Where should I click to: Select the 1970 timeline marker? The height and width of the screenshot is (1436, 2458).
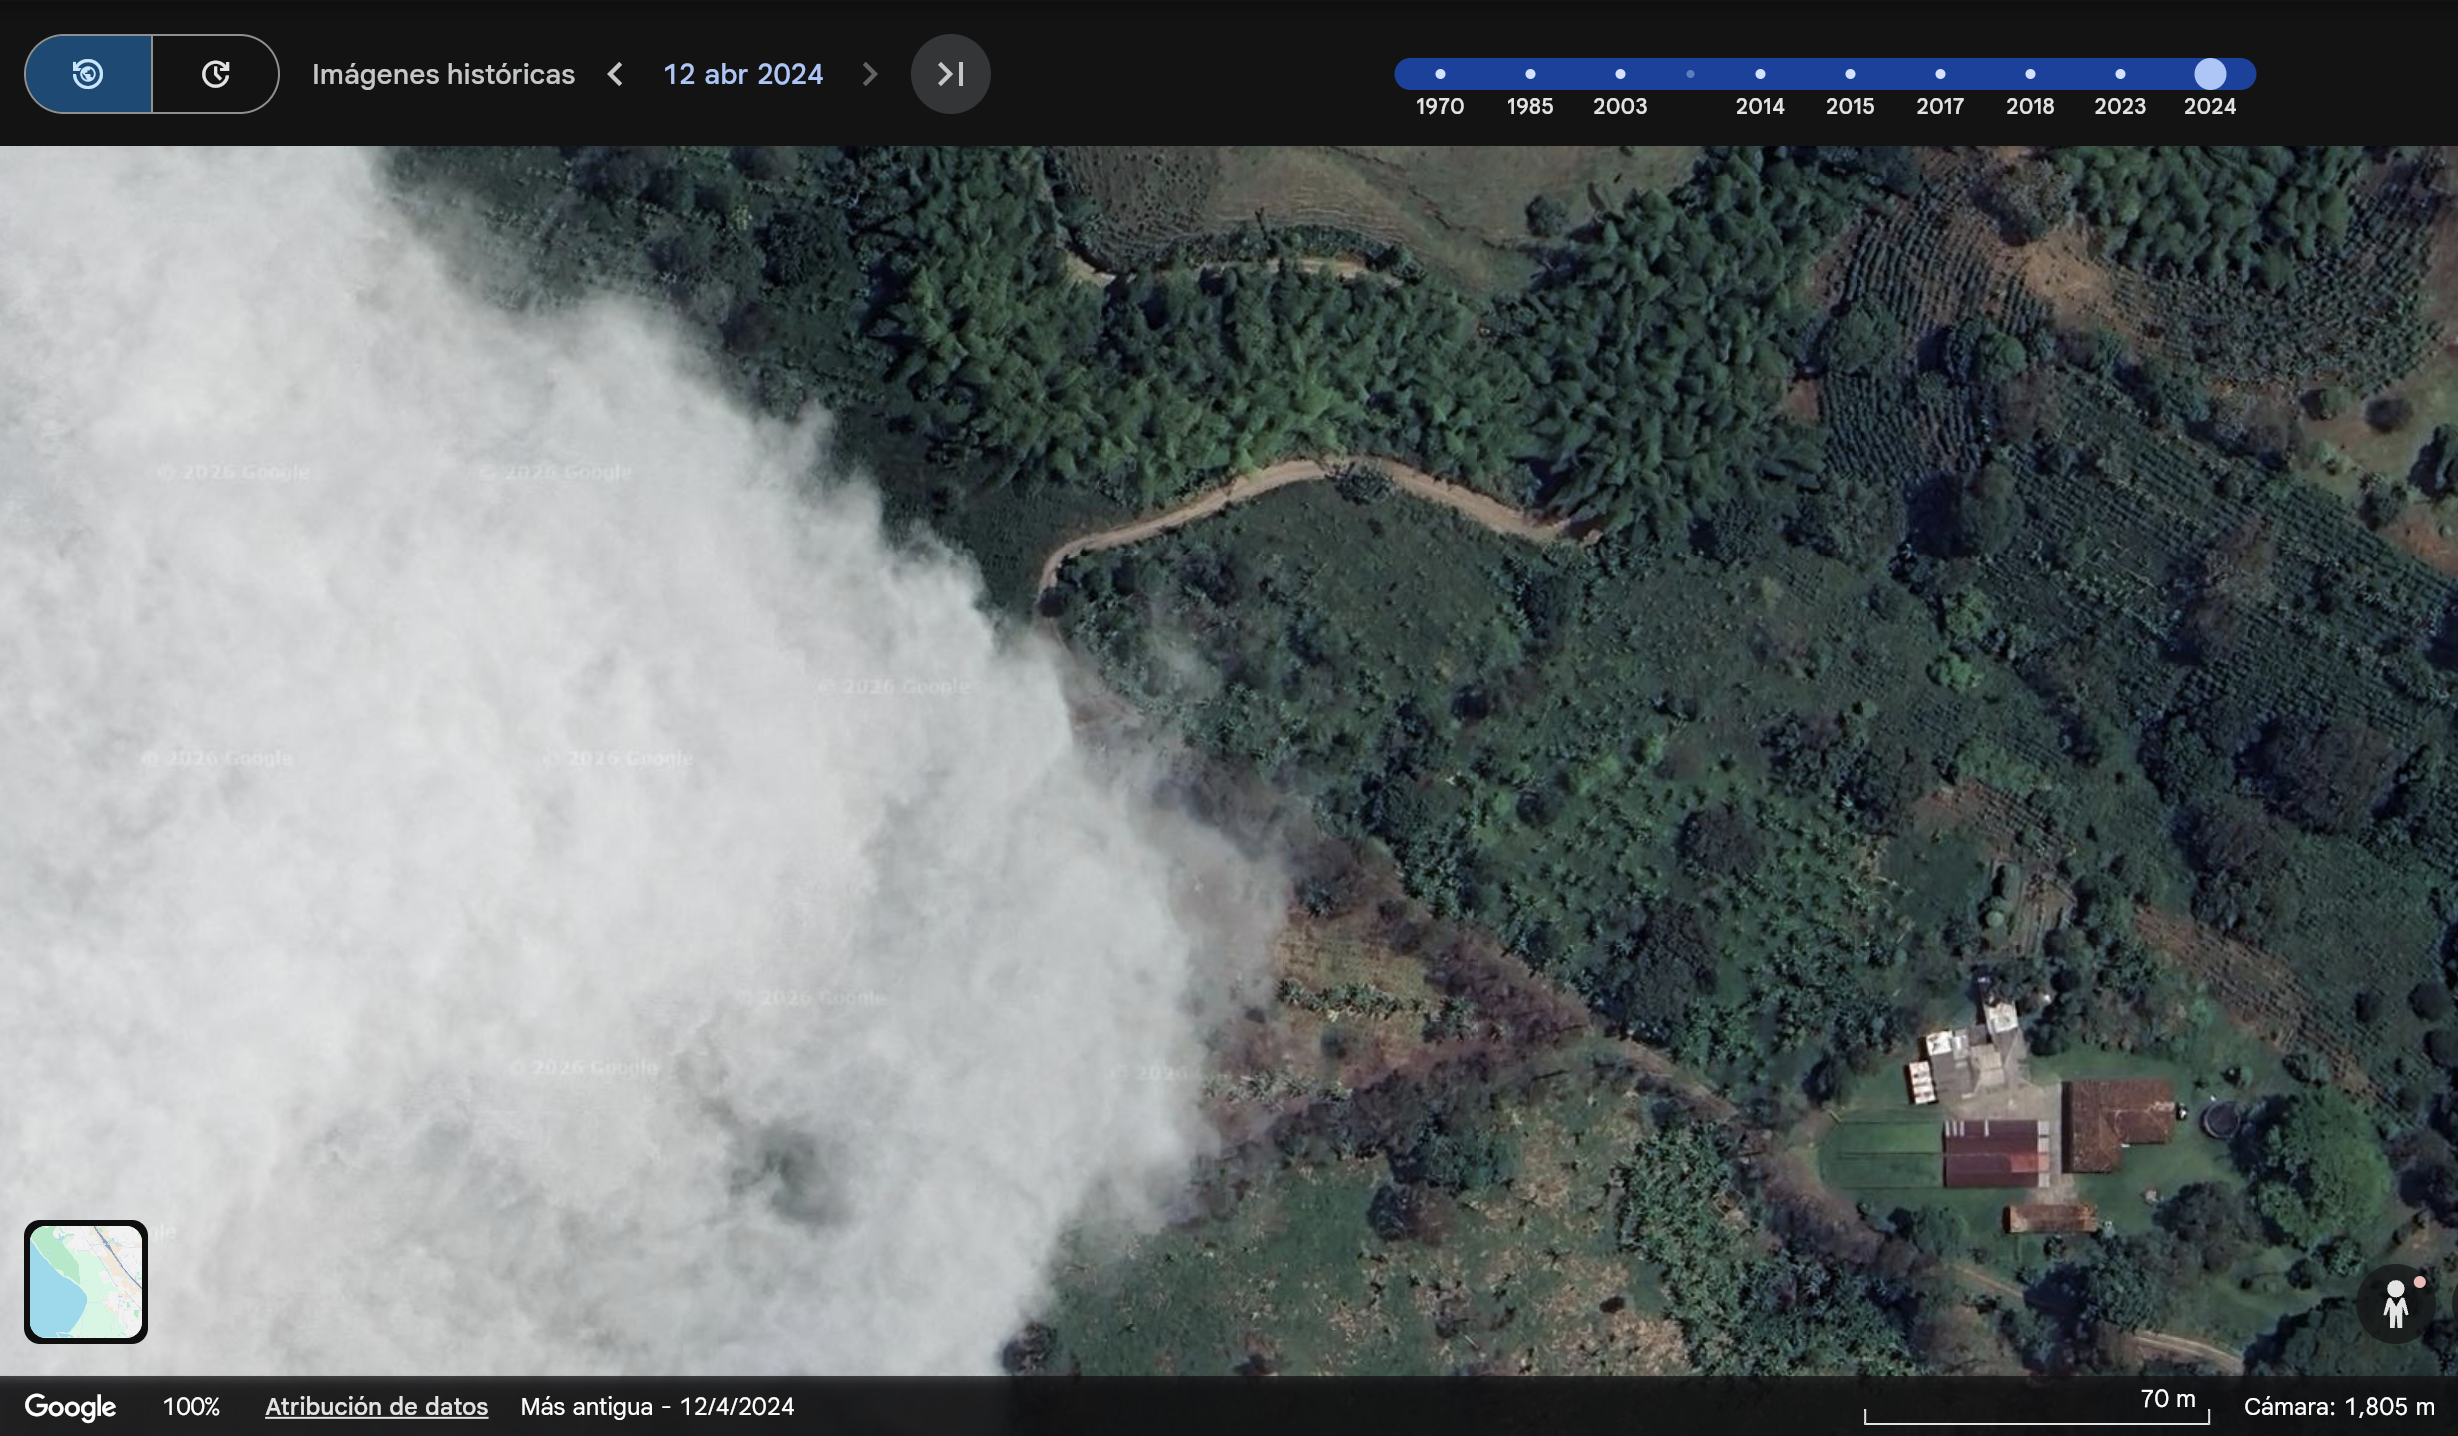(x=1440, y=74)
